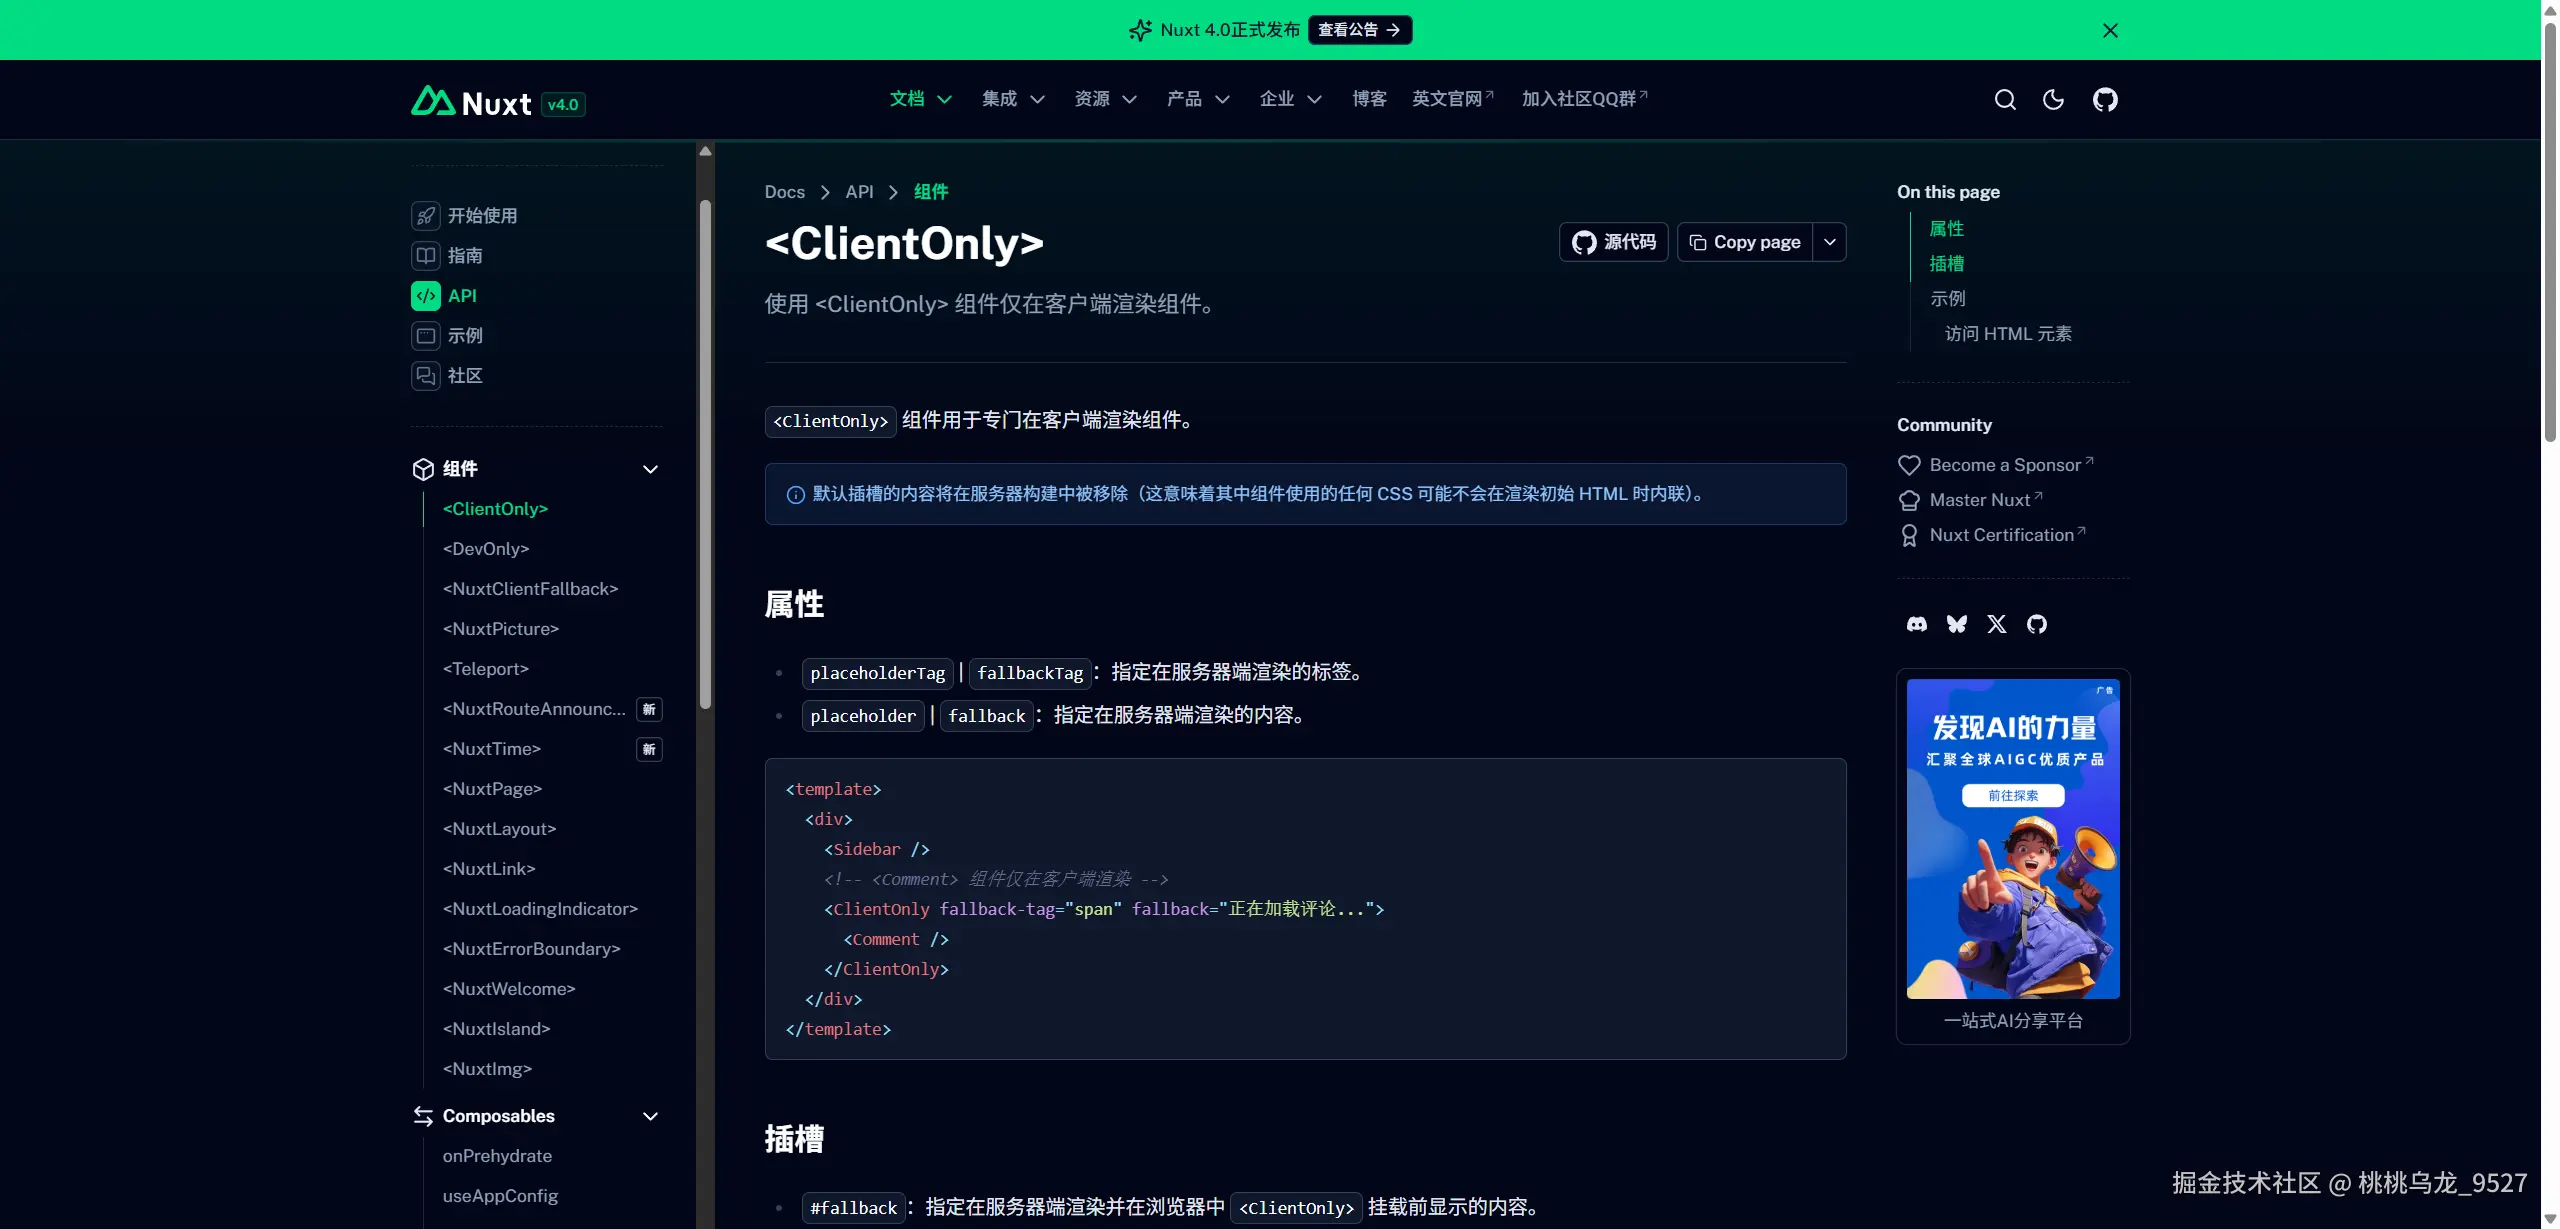Dismiss the Nuxt 4.0 announcement banner

[x=2110, y=30]
